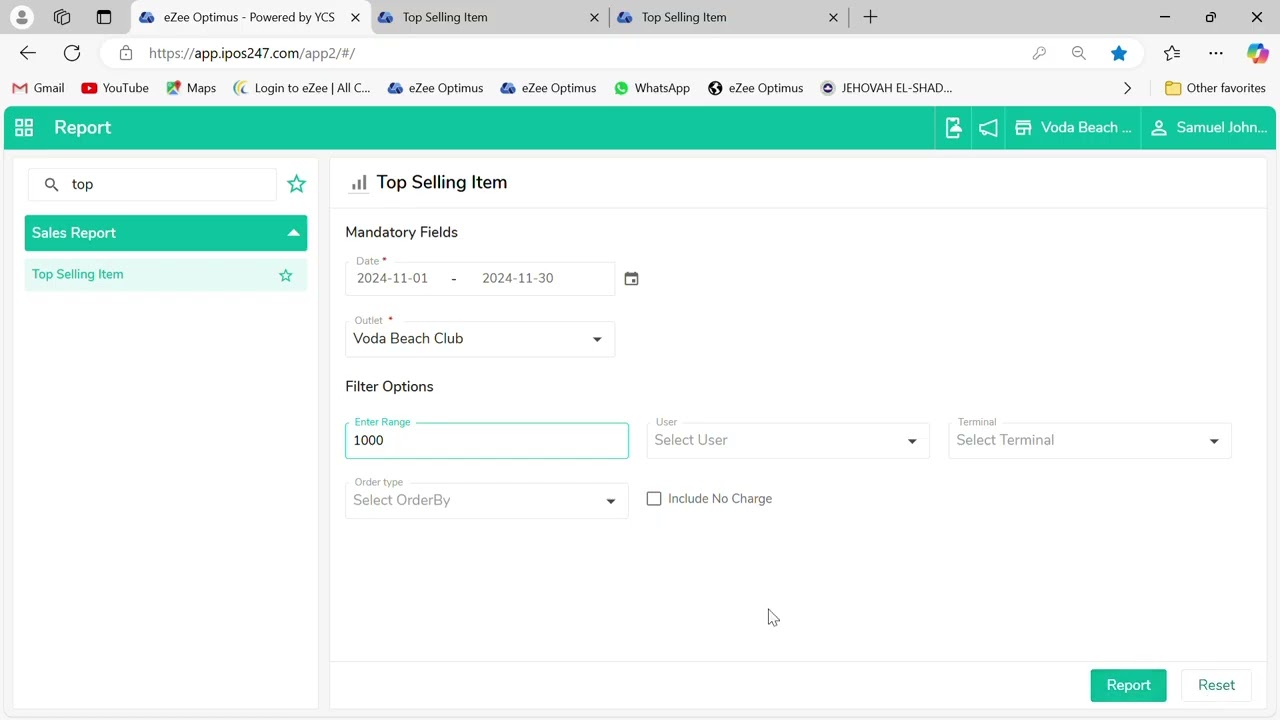Open Other favorites folder
The image size is (1280, 720).
pos(1215,88)
